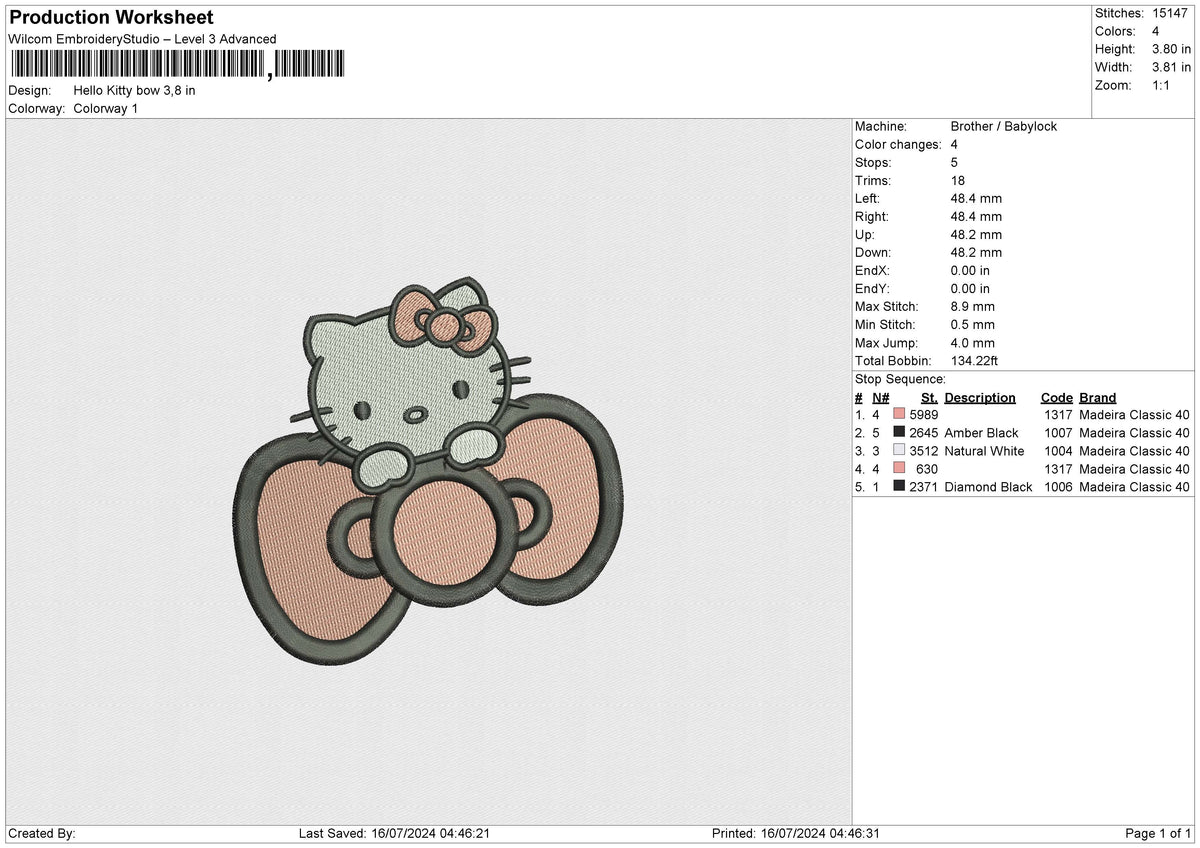The image size is (1200, 848).
Task: Click the 'Colorway 1' value
Action: point(106,109)
